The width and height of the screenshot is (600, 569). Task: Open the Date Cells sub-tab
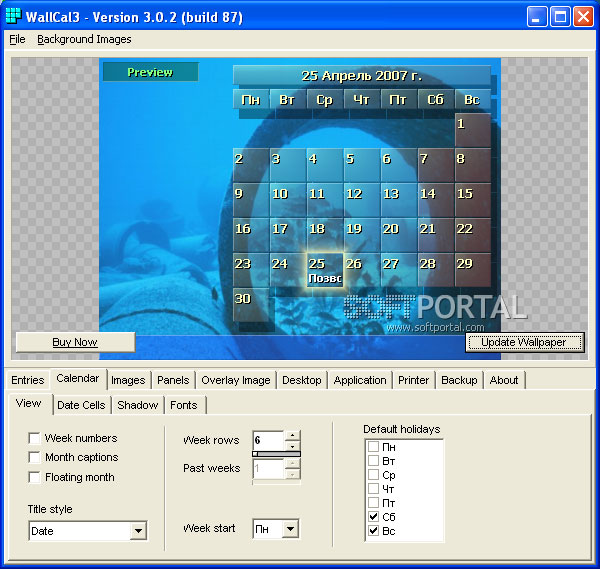pos(81,405)
